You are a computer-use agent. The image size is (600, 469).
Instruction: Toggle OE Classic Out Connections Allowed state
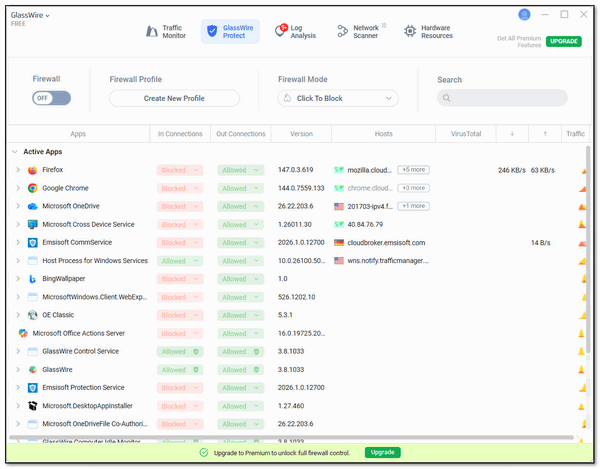[241, 315]
